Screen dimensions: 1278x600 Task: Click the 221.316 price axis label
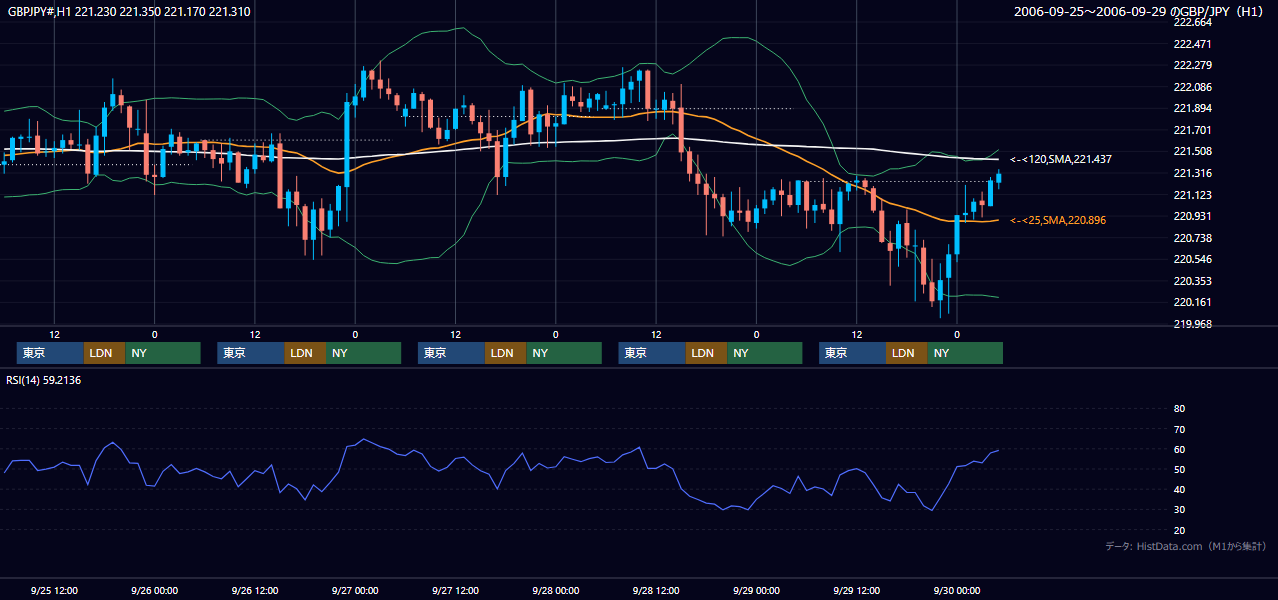coord(1192,173)
